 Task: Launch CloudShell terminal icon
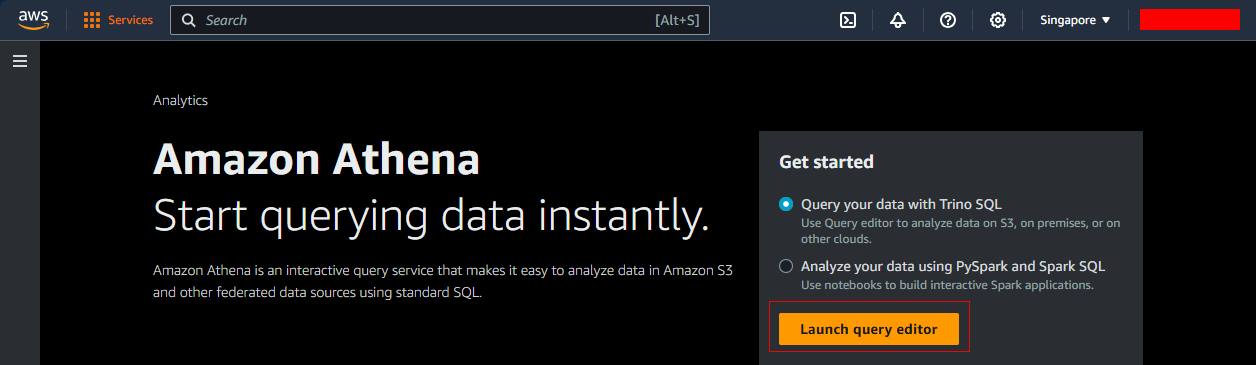[x=848, y=20]
